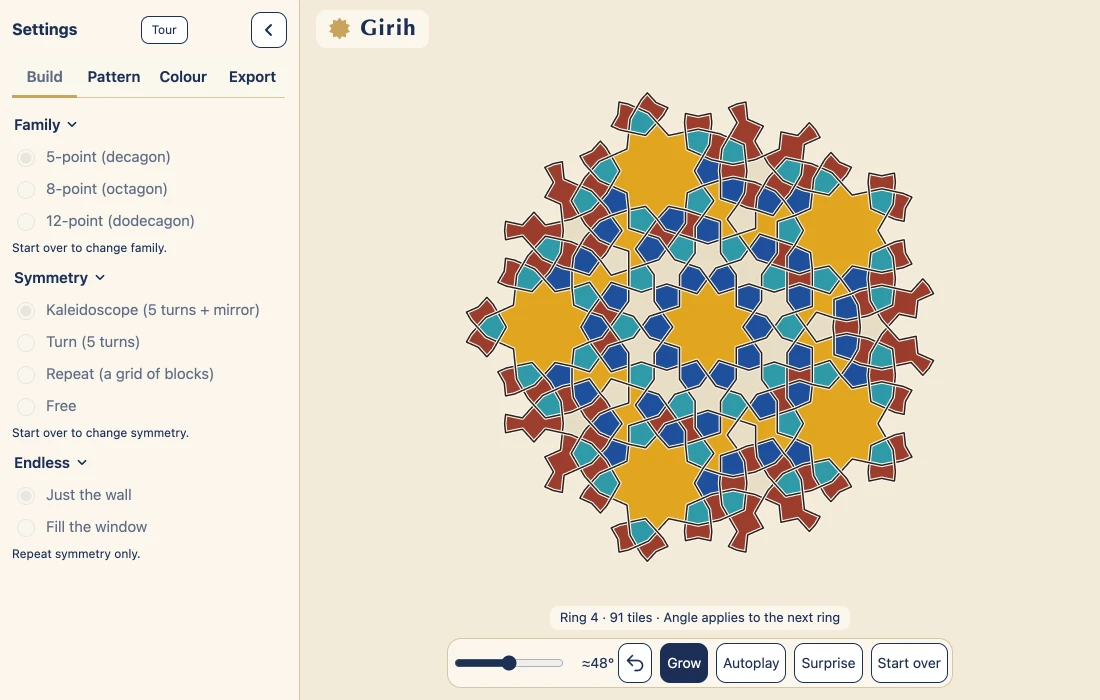Click 'Repeat symmetry only.' note

pyautogui.click(x=76, y=553)
